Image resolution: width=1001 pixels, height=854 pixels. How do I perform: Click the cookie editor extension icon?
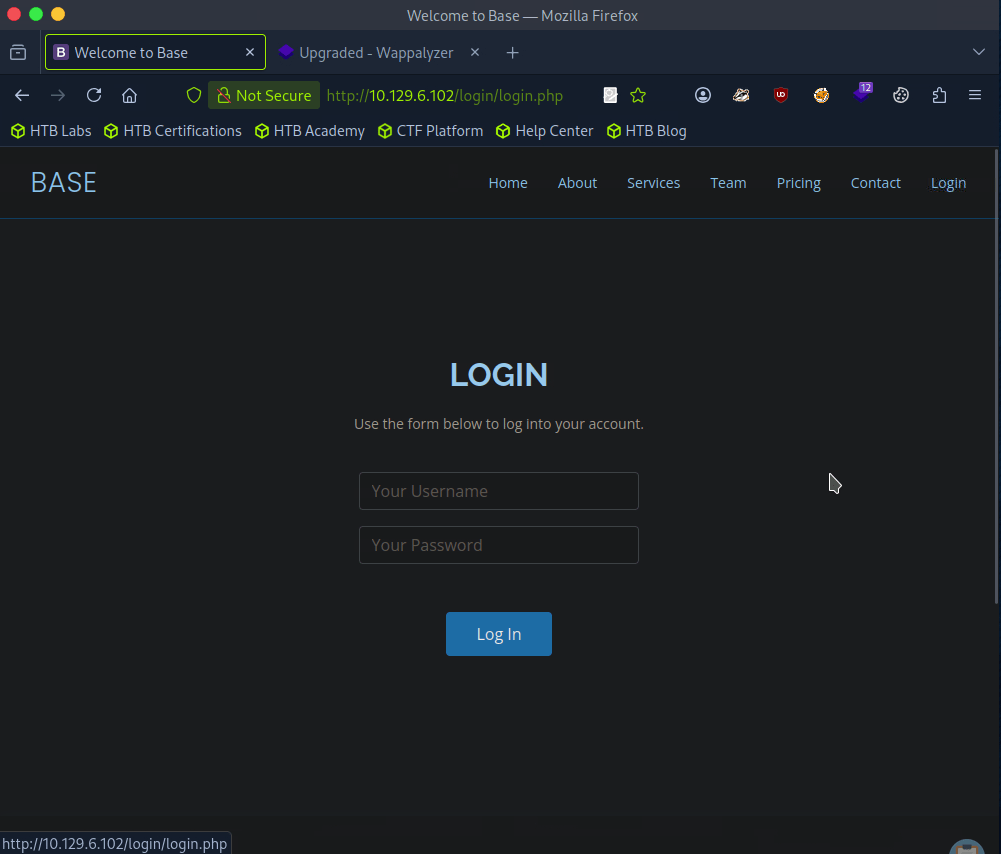[901, 95]
